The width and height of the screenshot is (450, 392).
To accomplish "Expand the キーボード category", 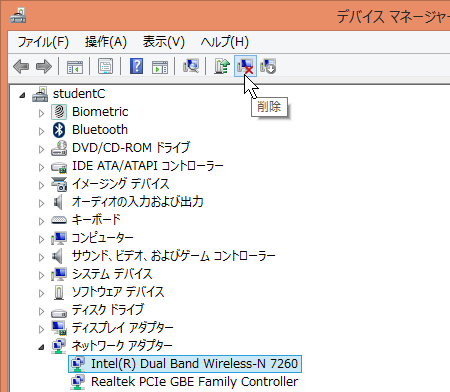I will (x=41, y=221).
